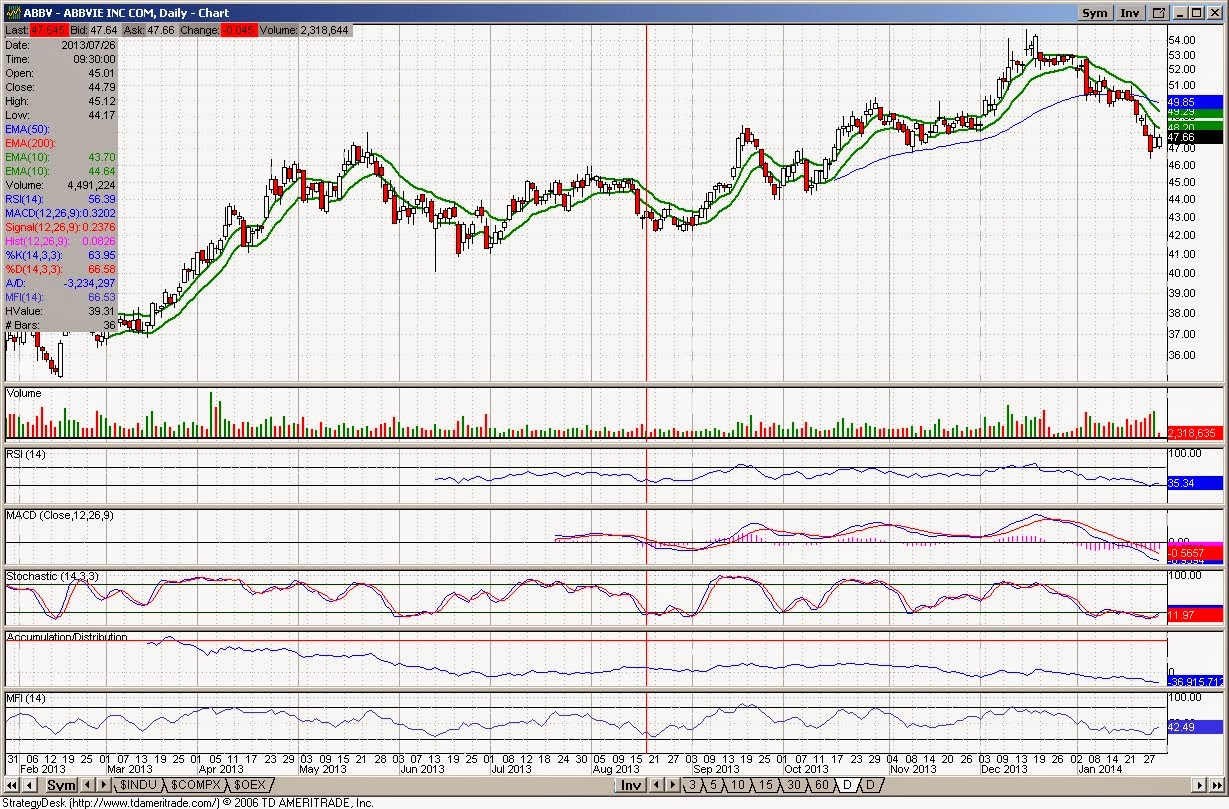Maximize the ABBV chart window
Image resolution: width=1229 pixels, height=809 pixels.
pos(1198,13)
